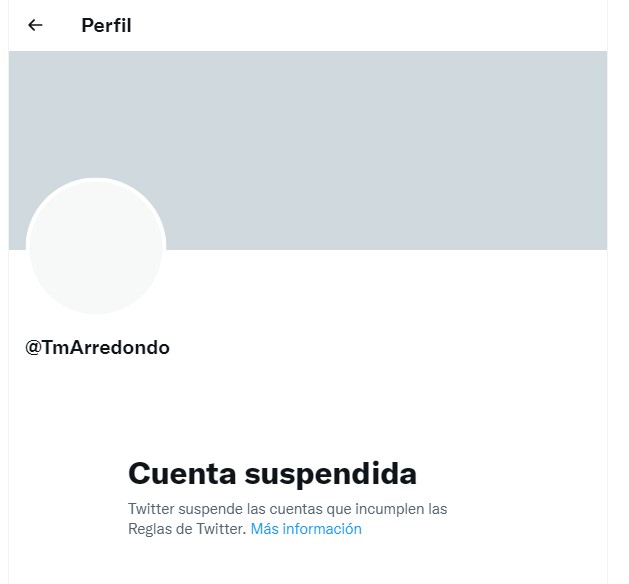Click the back arrow icon
The width and height of the screenshot is (629, 584).
[x=35, y=25]
